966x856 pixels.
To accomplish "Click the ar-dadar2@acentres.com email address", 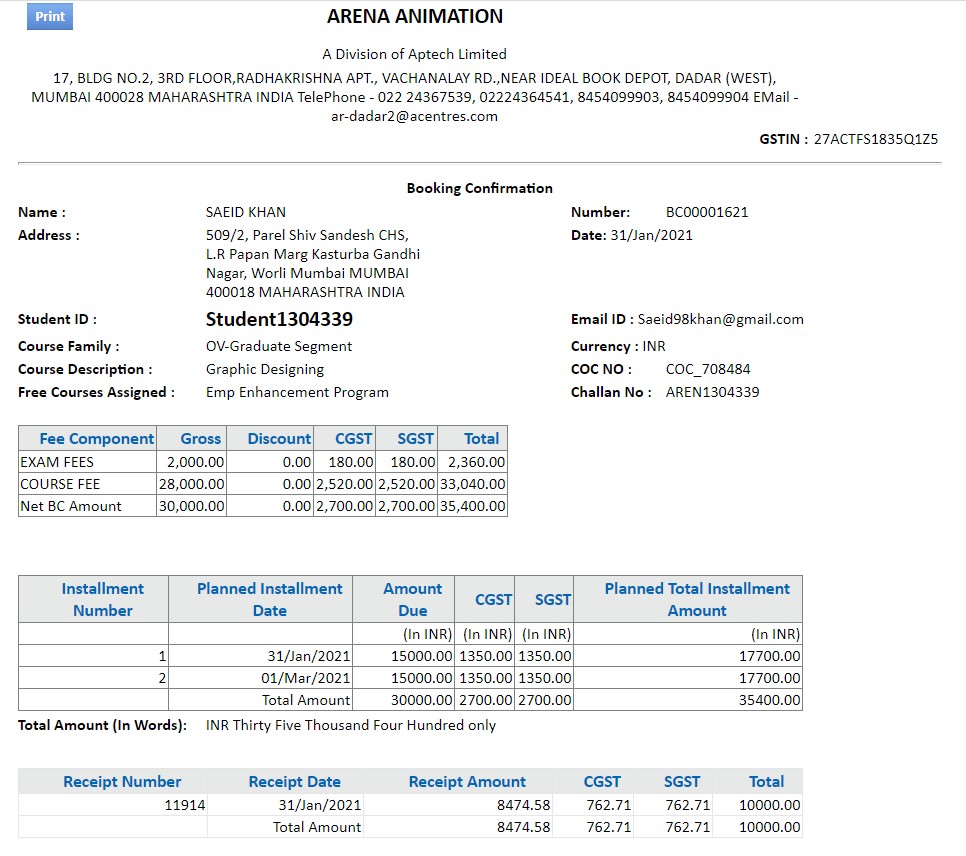I will (x=415, y=116).
